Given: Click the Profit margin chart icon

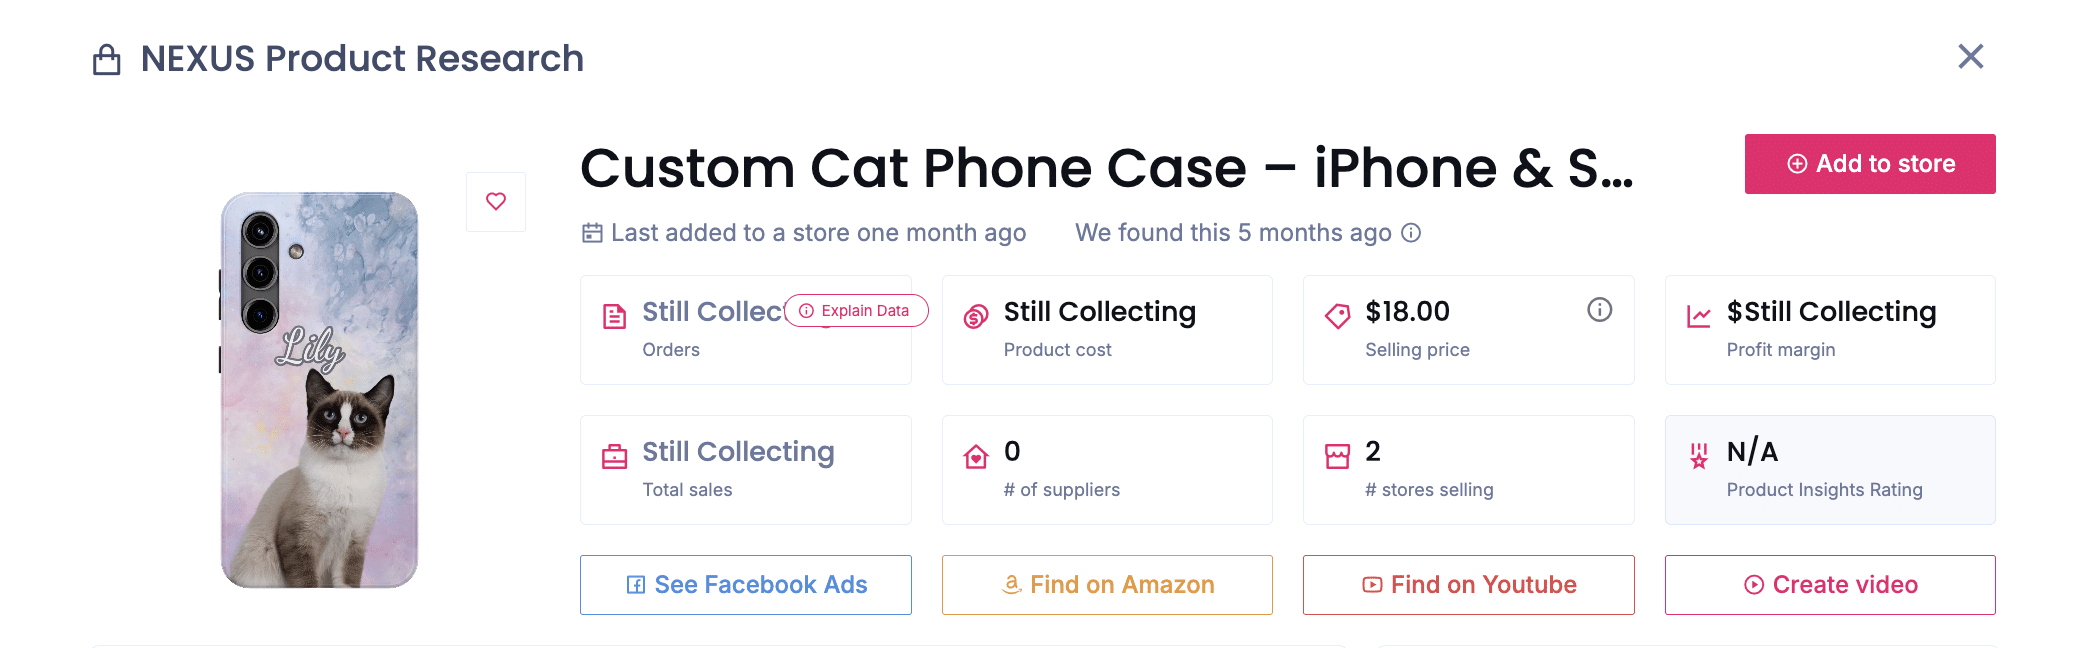Looking at the screenshot, I should pyautogui.click(x=1698, y=317).
